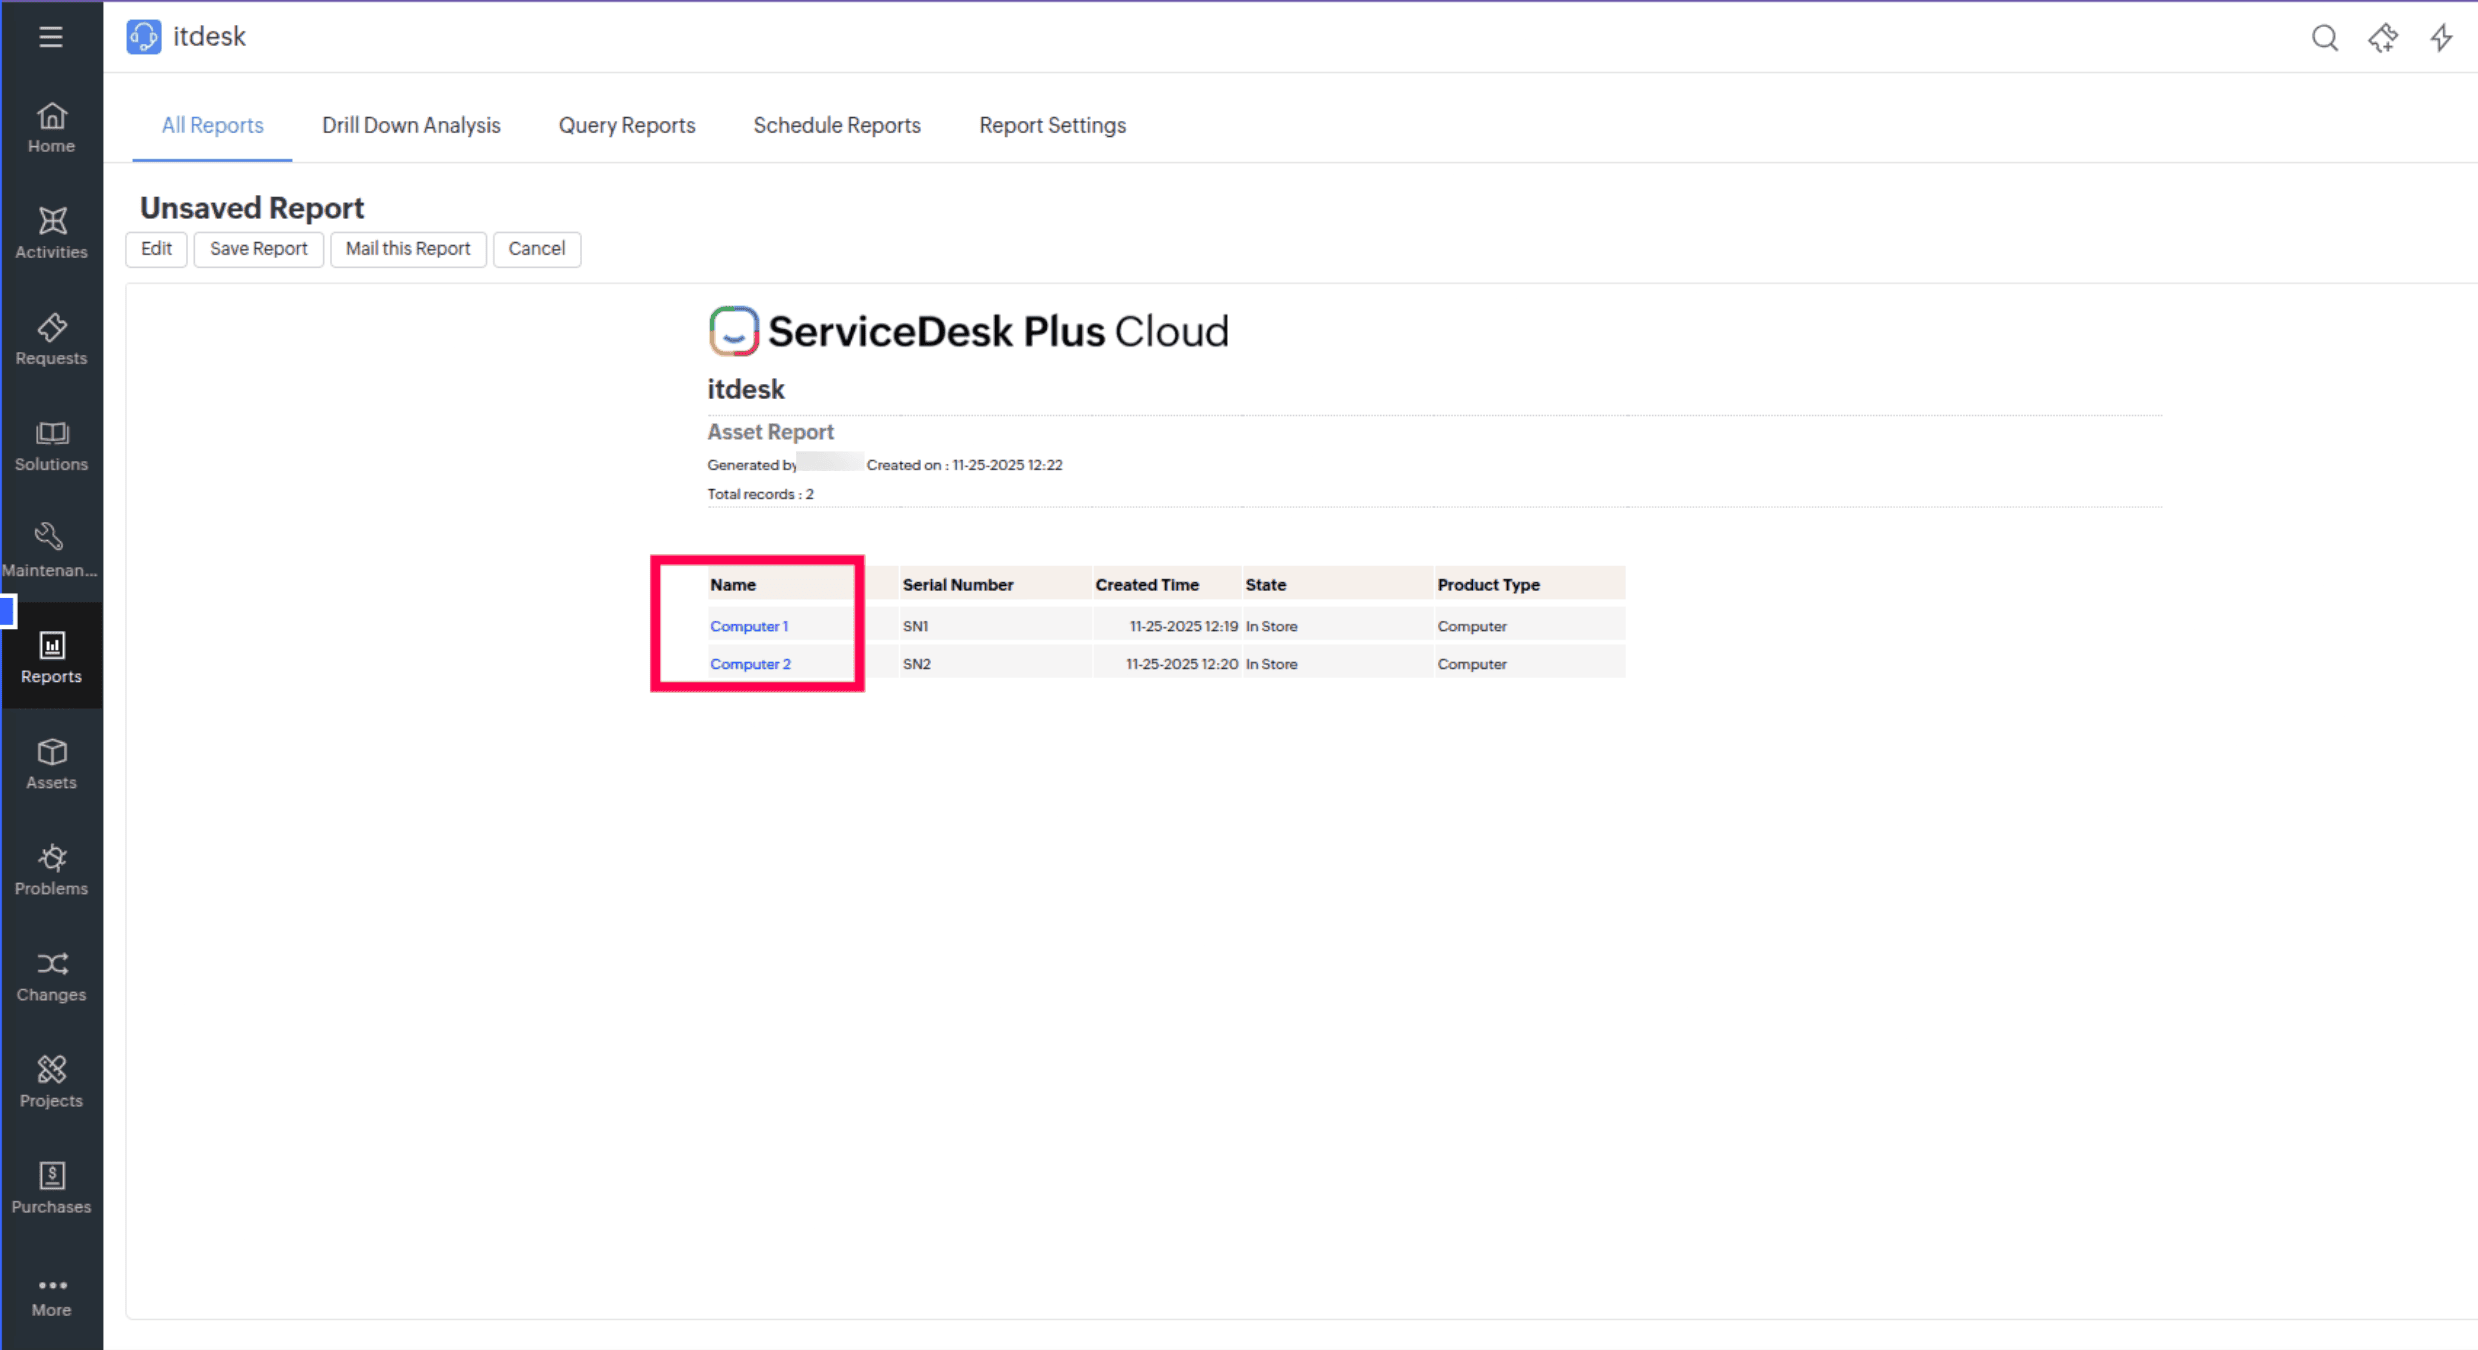The width and height of the screenshot is (2478, 1350).
Task: Click the Save Report button
Action: point(258,249)
